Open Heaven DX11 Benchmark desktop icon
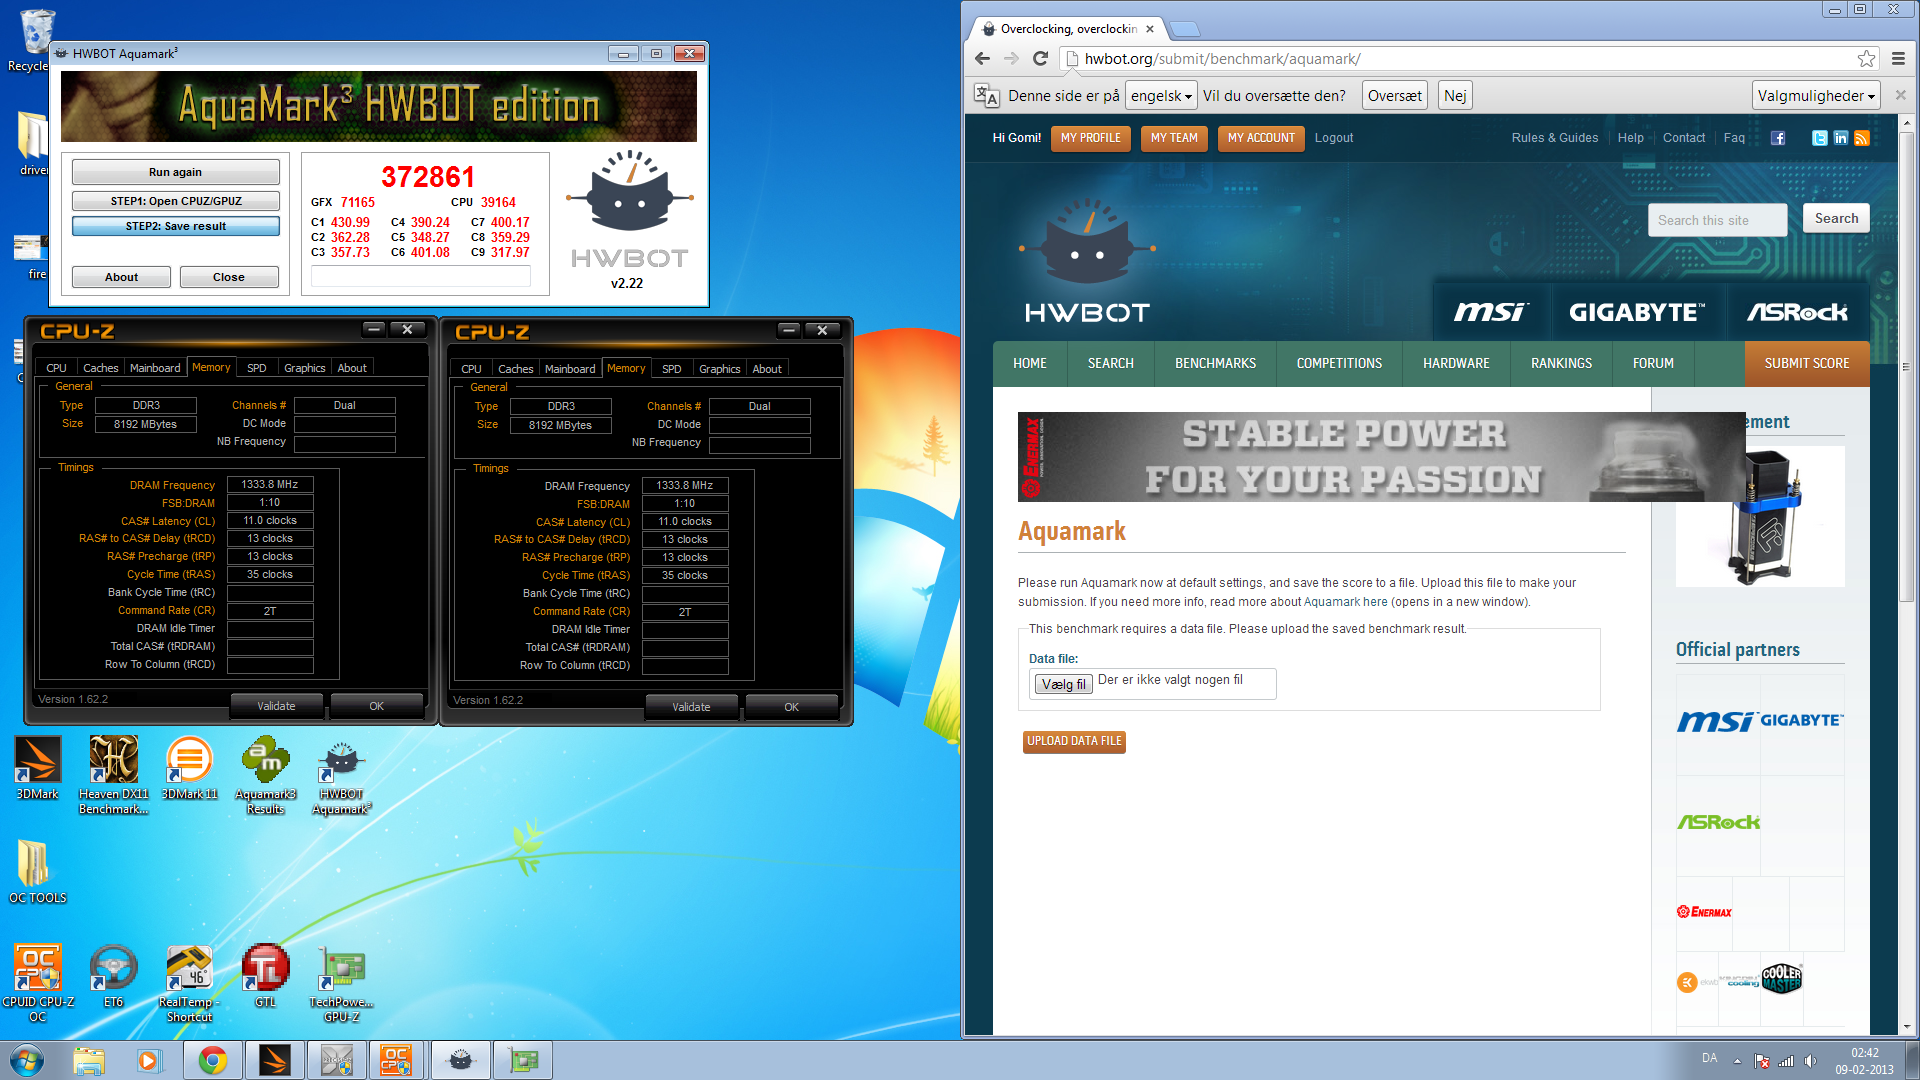 coord(114,775)
